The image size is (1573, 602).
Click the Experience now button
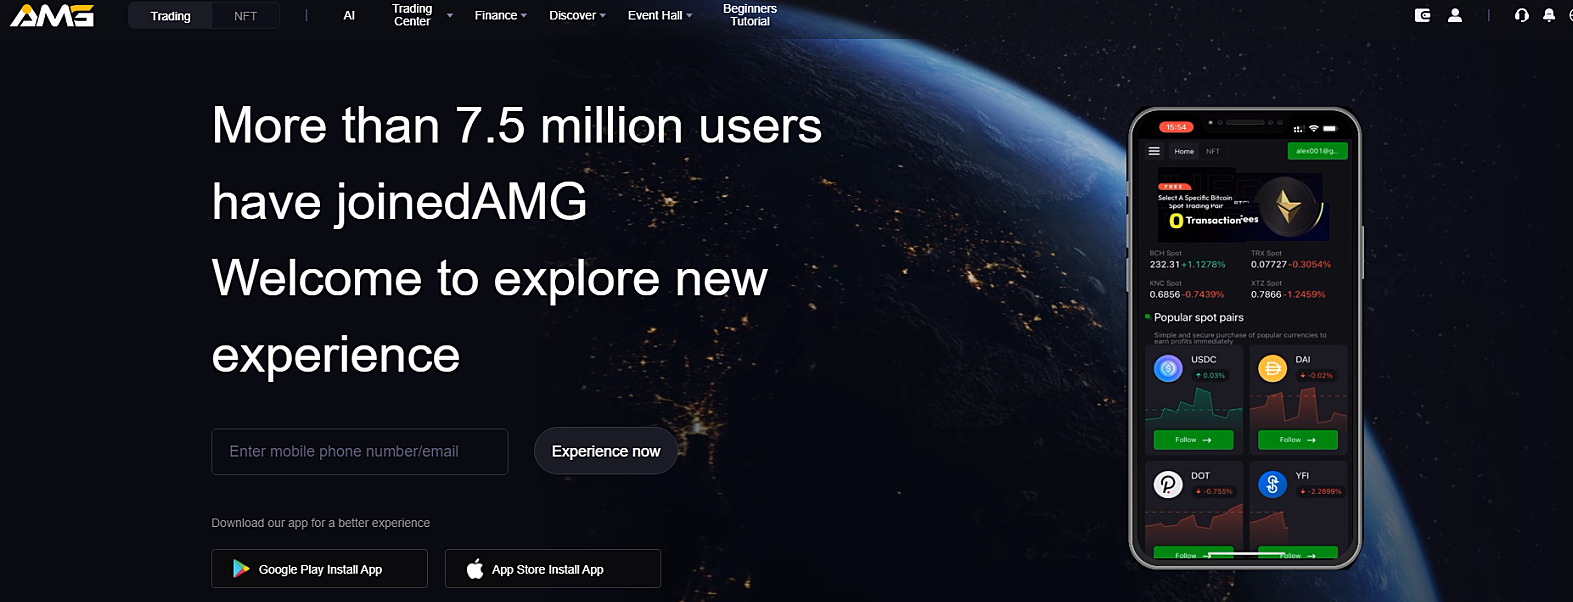pyautogui.click(x=606, y=451)
